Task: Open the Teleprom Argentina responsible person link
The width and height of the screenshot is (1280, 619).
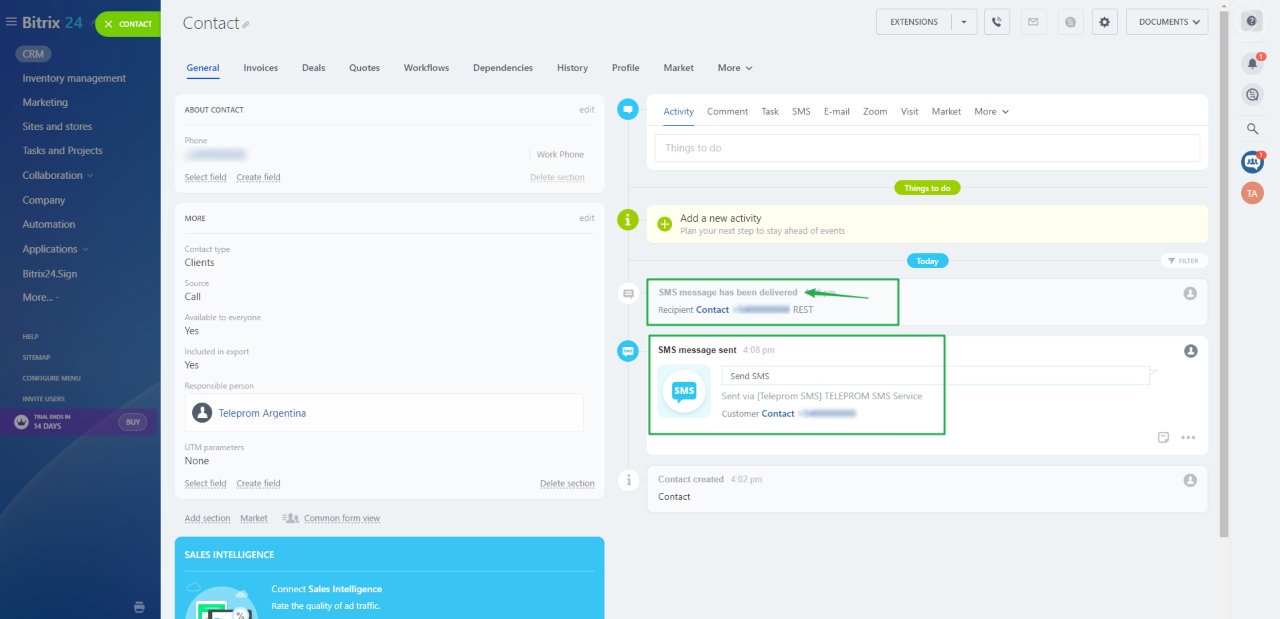Action: [262, 413]
